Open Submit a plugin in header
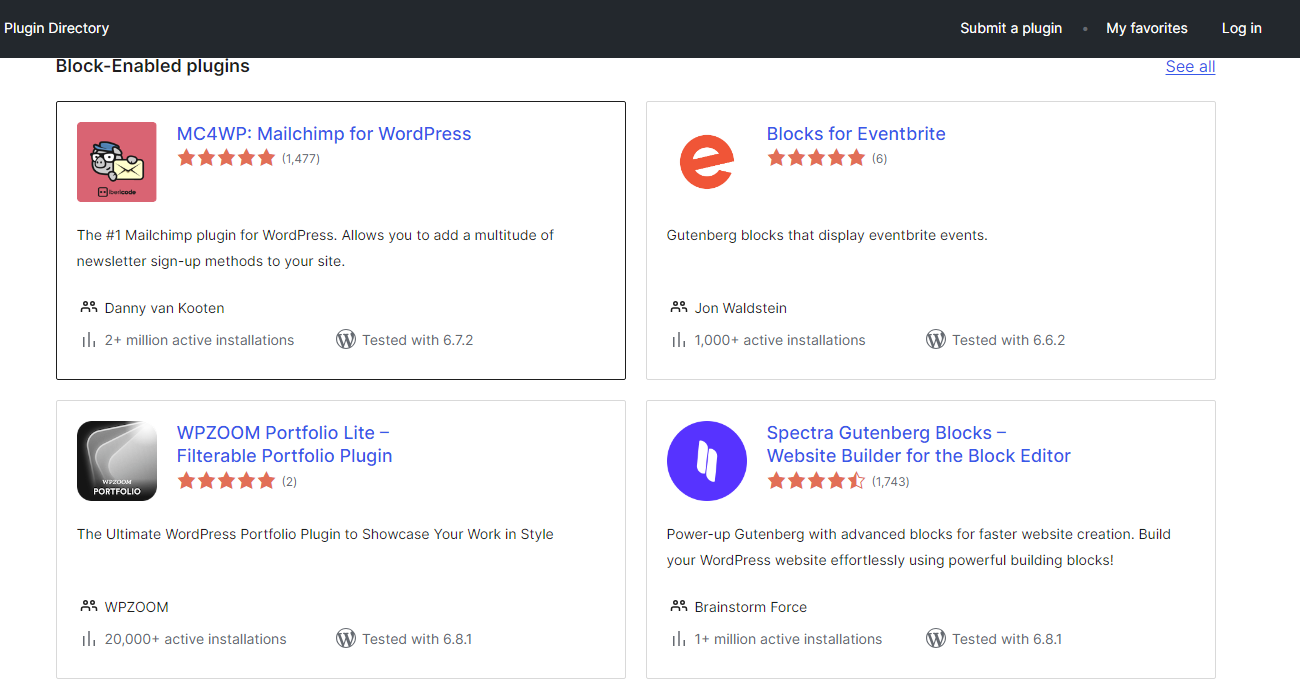 1011,28
